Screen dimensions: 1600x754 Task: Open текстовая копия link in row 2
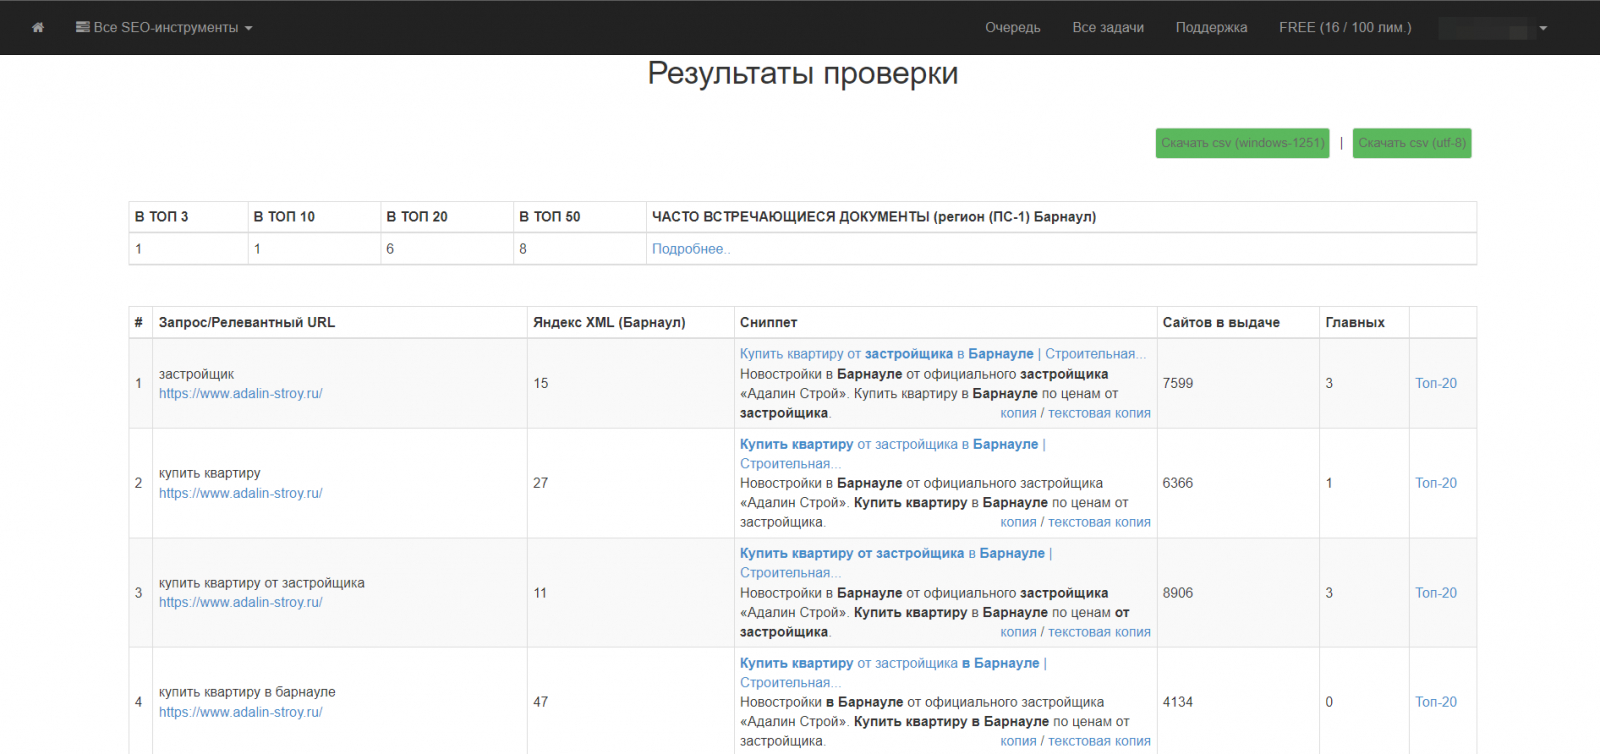(1098, 522)
